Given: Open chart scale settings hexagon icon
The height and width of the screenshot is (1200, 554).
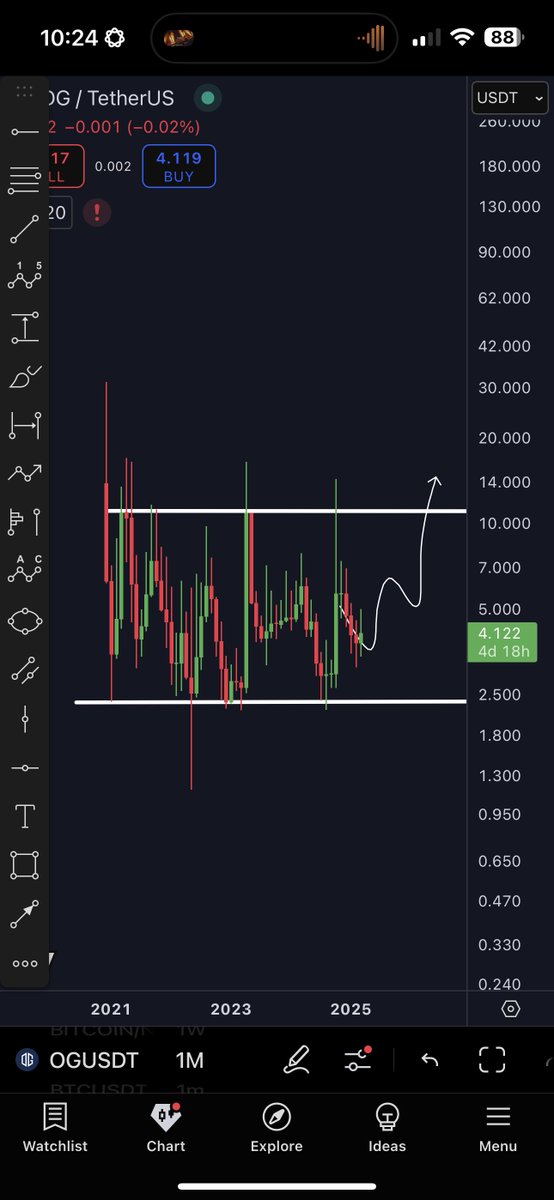Looking at the screenshot, I should [x=511, y=1009].
